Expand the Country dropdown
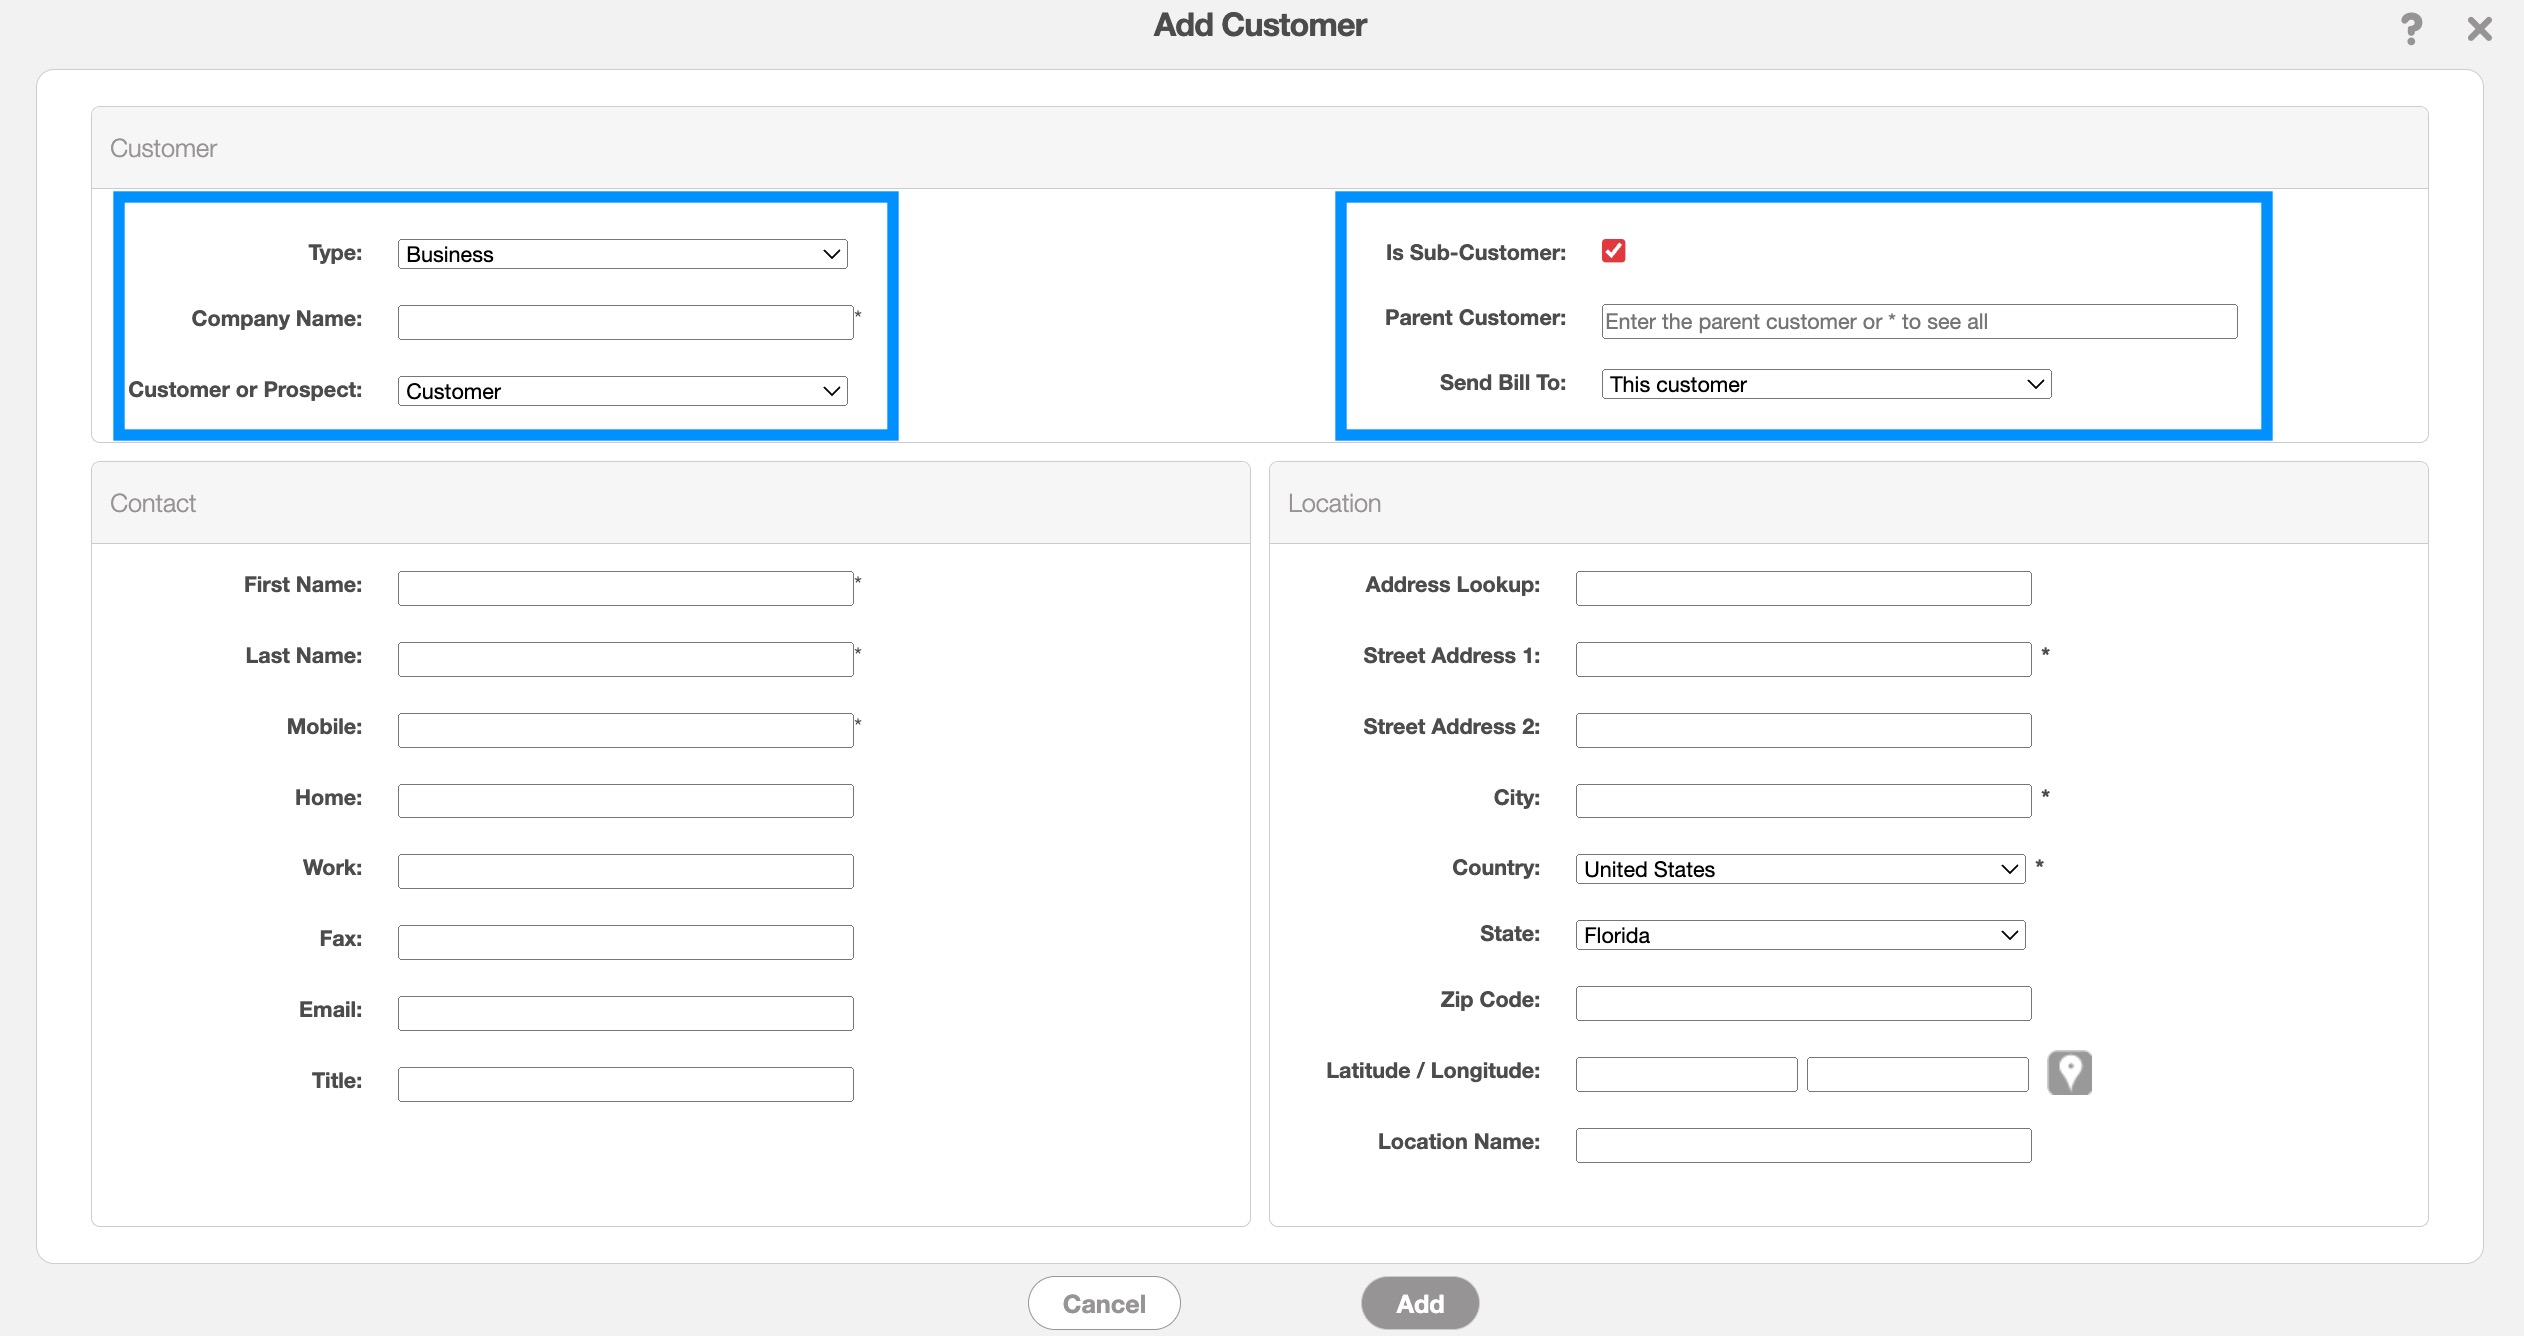The height and width of the screenshot is (1336, 2524). (x=1799, y=869)
